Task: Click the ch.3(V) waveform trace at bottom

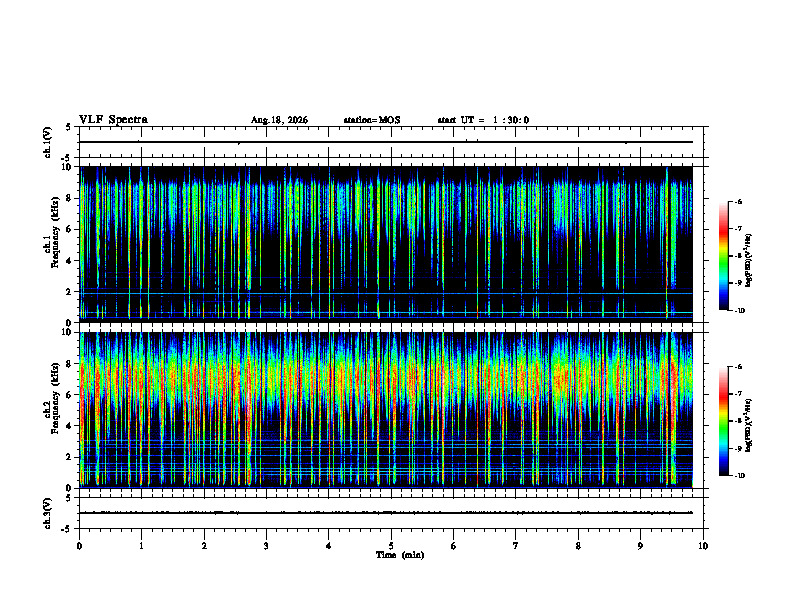Action: (386, 513)
